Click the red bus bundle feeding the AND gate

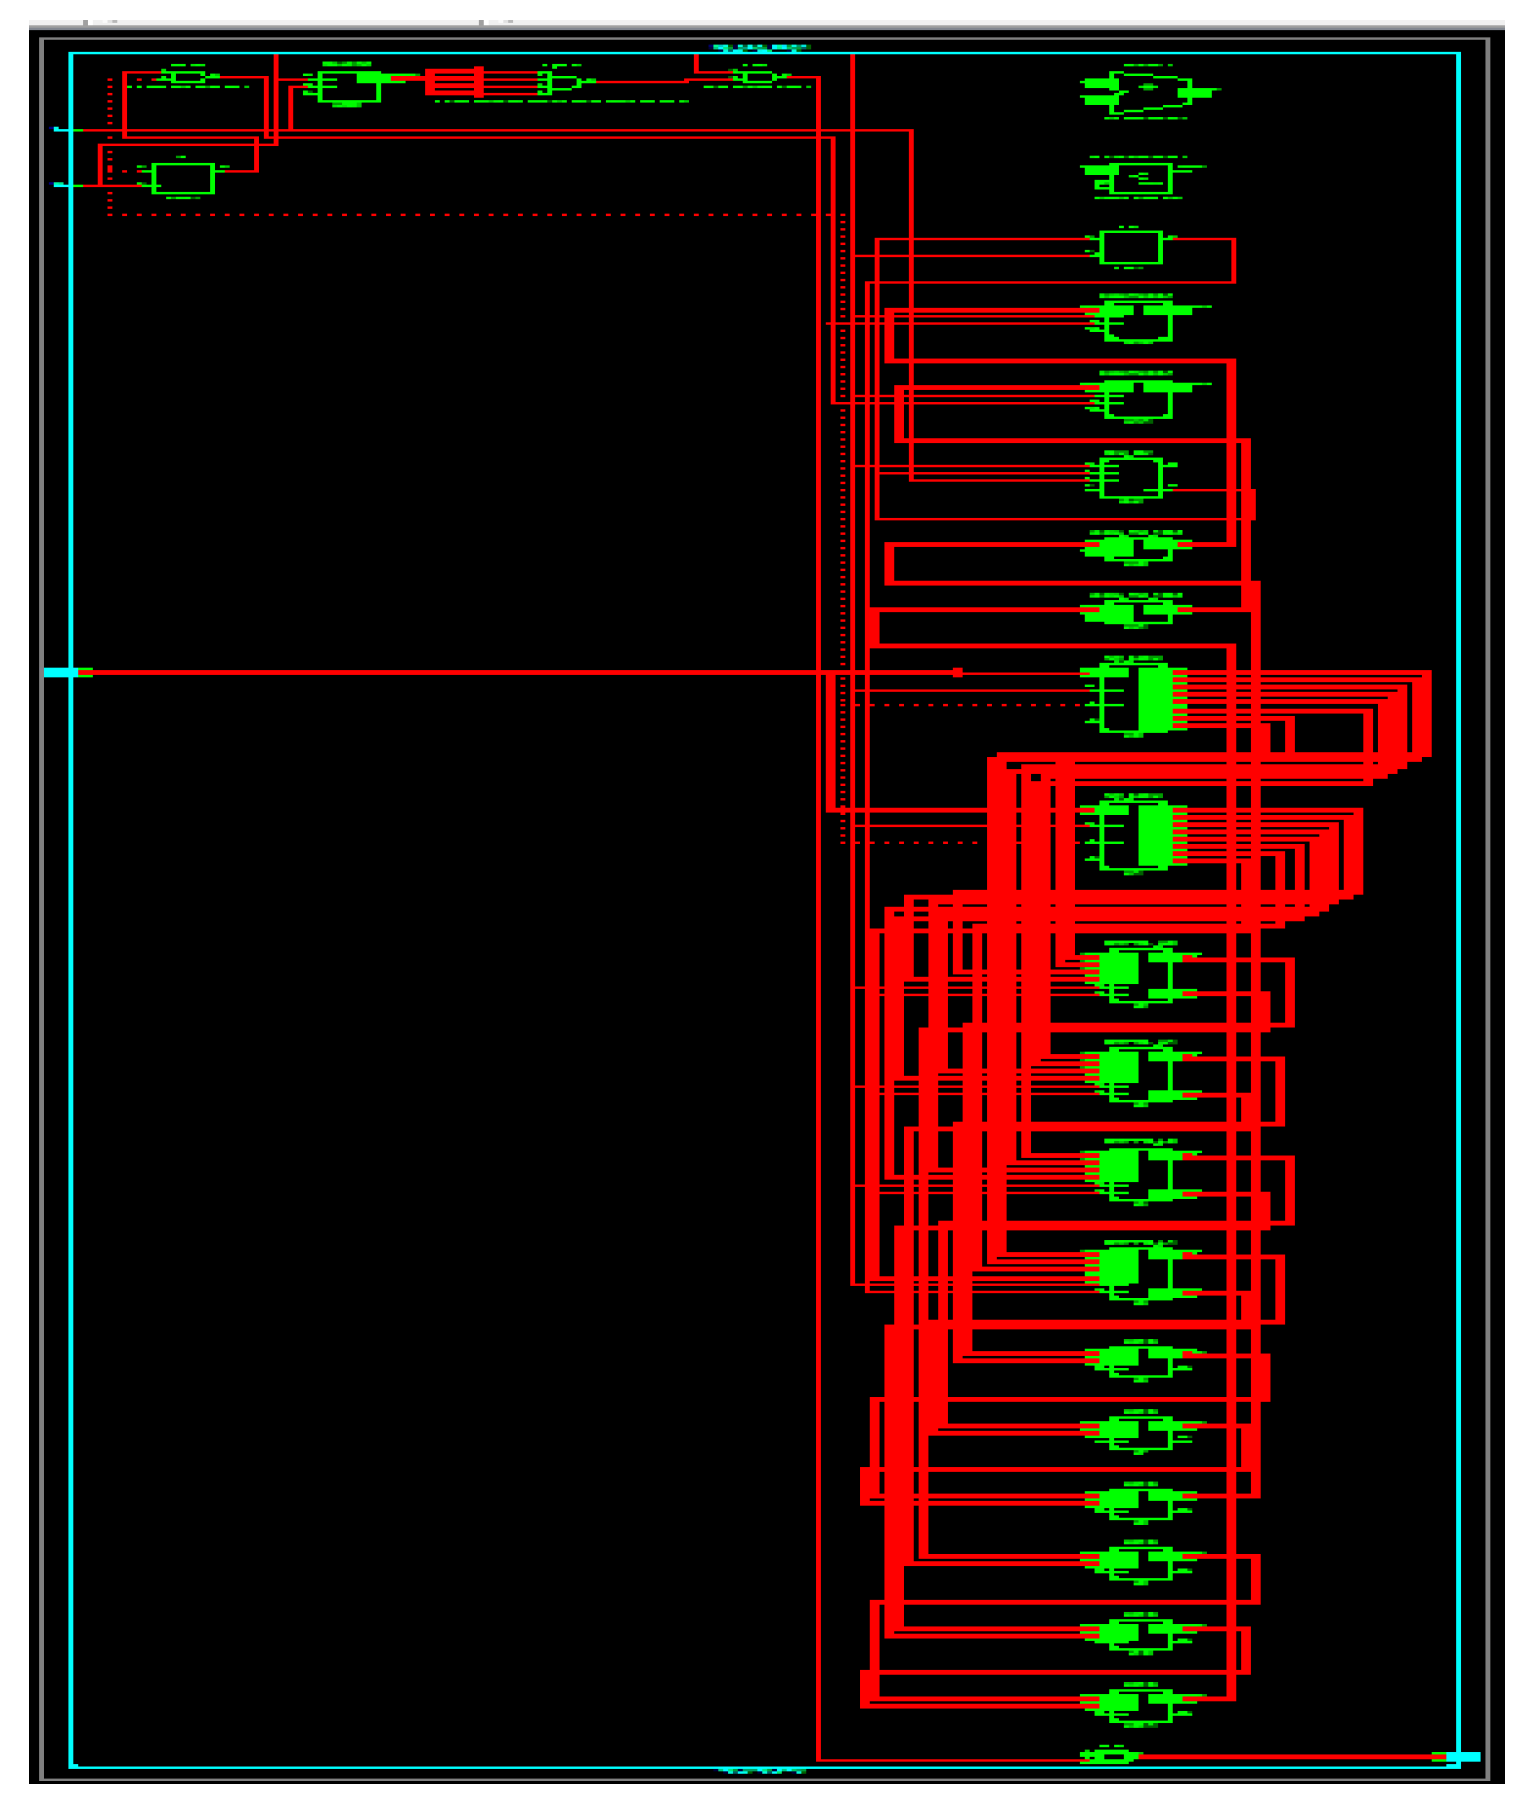(x=455, y=82)
